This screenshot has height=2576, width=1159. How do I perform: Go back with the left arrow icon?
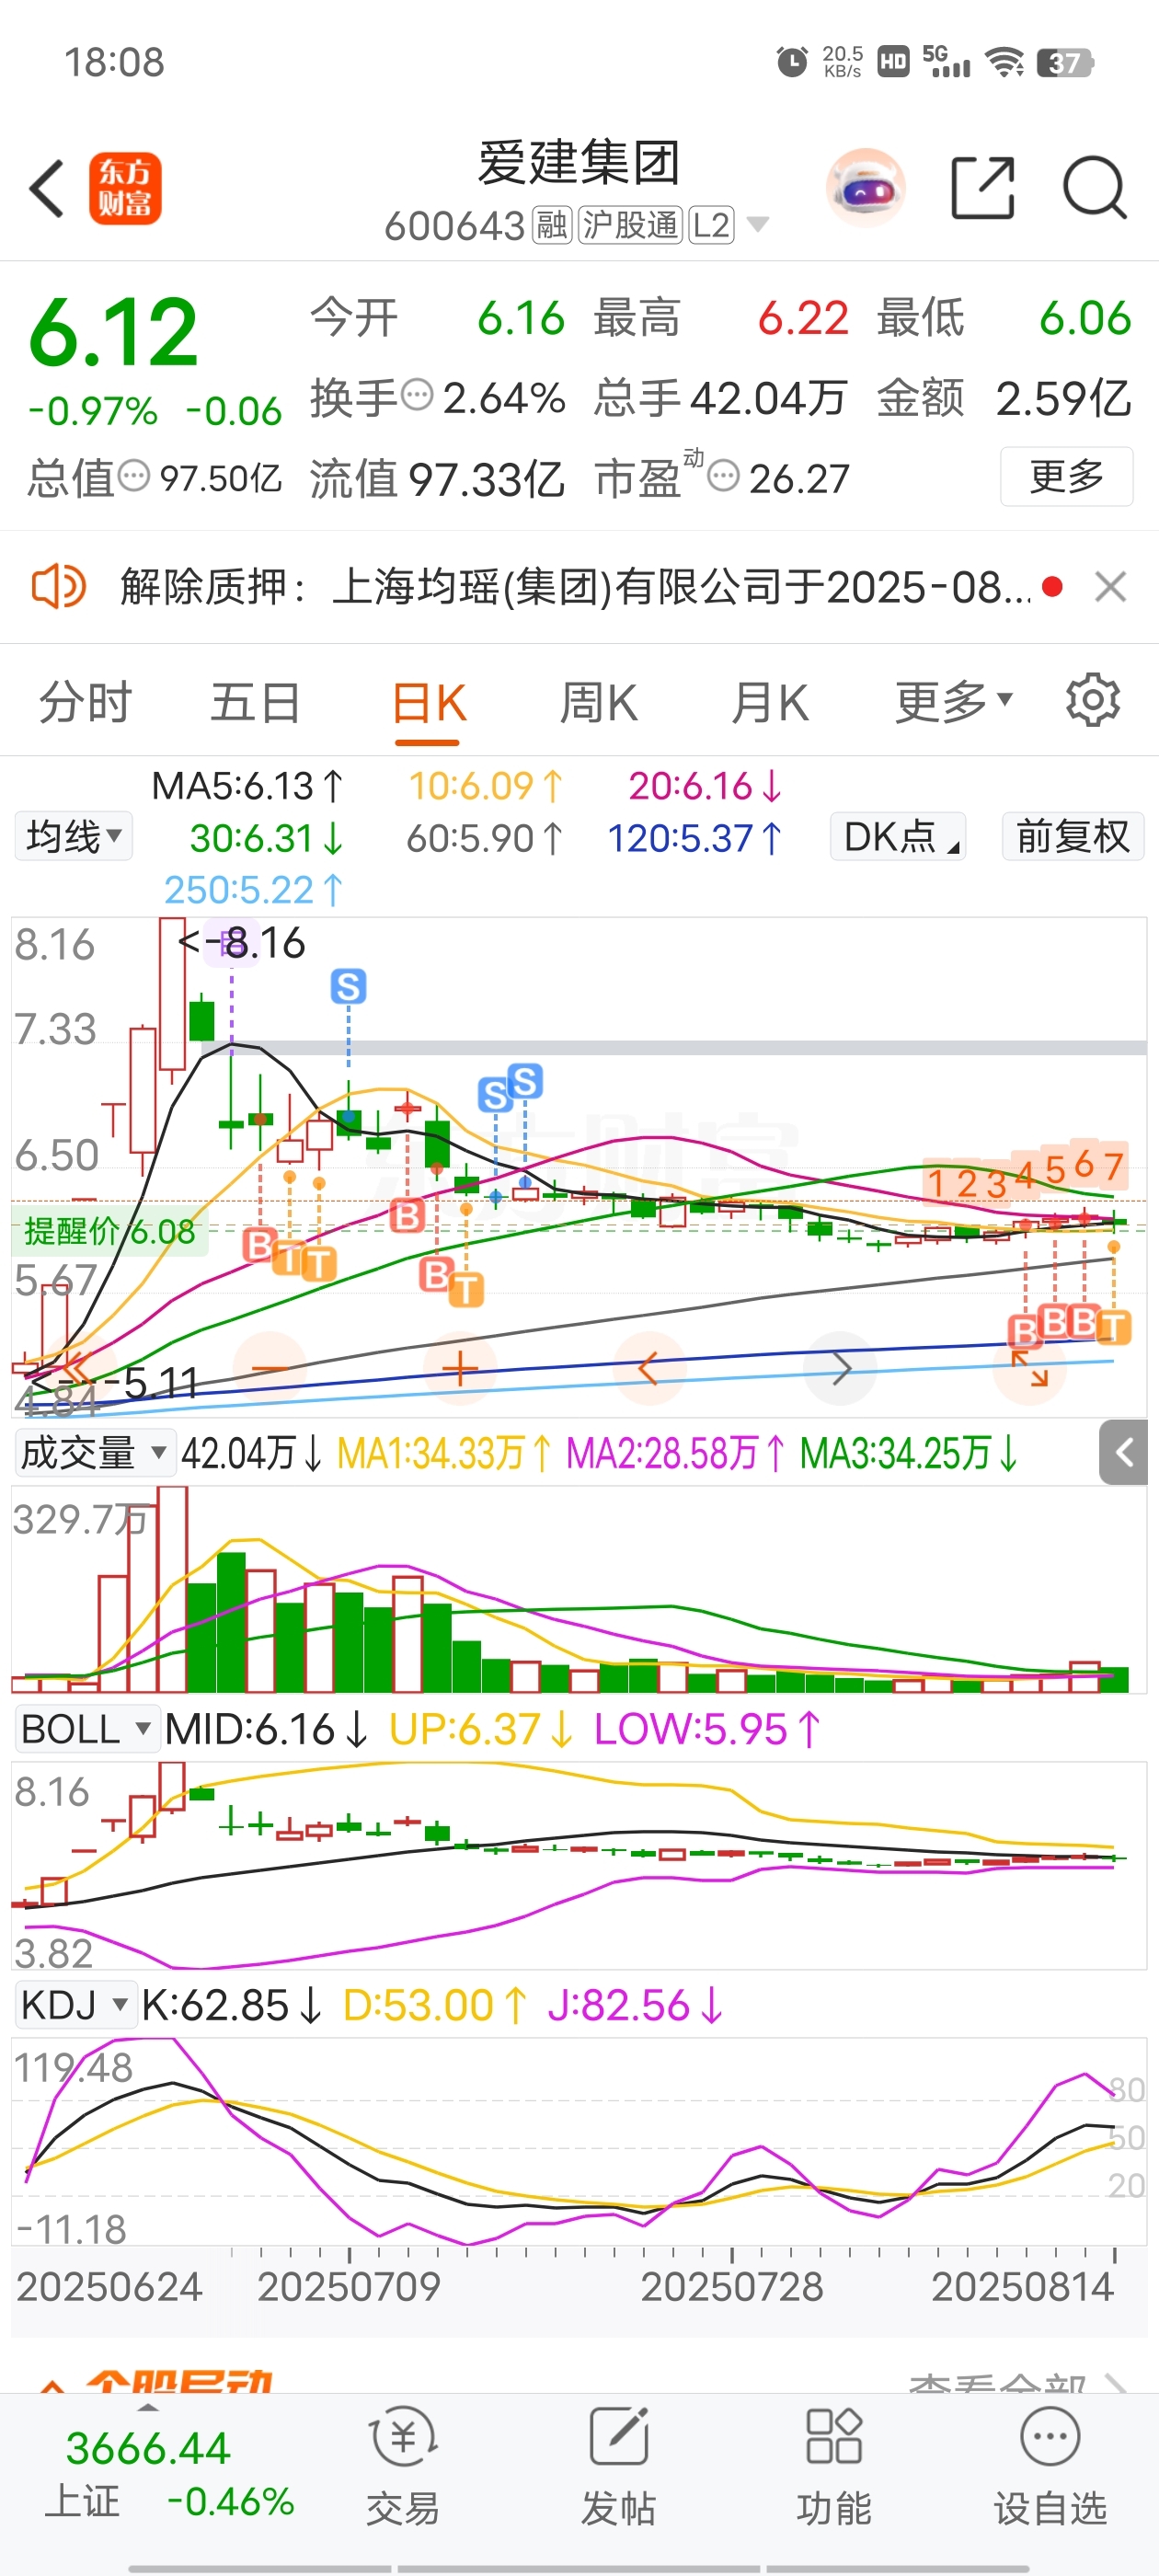click(x=47, y=188)
